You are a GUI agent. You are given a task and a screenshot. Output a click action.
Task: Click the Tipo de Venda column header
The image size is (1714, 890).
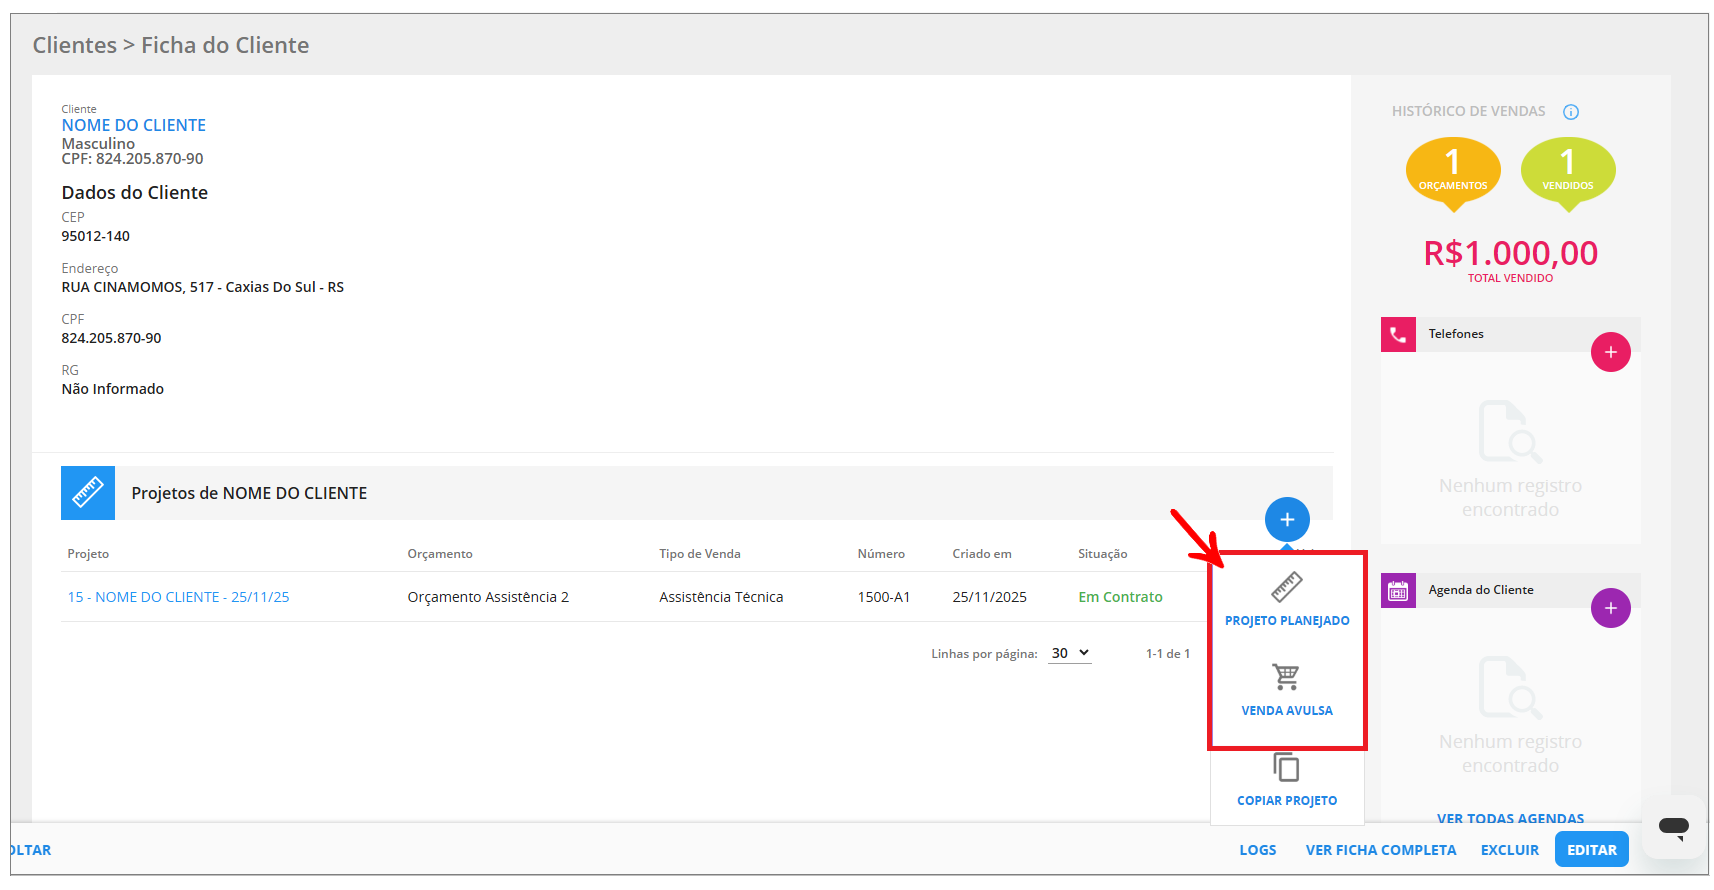point(700,554)
